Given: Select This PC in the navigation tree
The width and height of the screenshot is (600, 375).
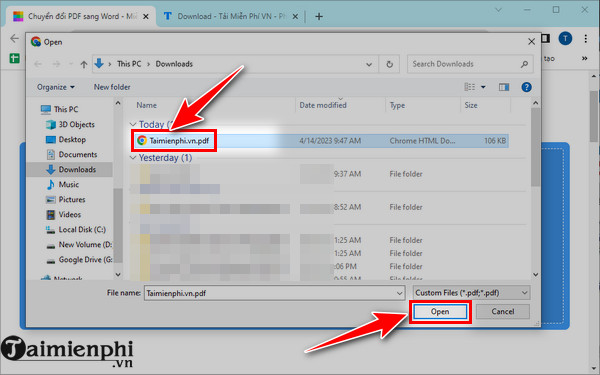Looking at the screenshot, I should tap(66, 109).
